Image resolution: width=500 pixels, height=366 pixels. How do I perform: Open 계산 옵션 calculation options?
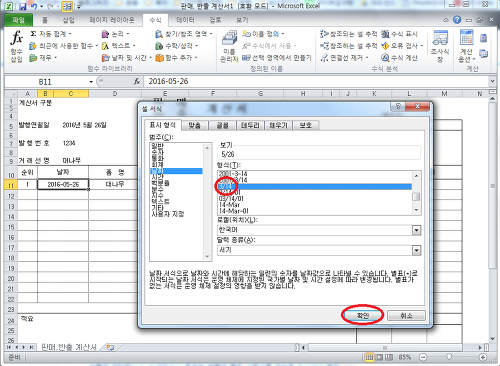click(466, 46)
